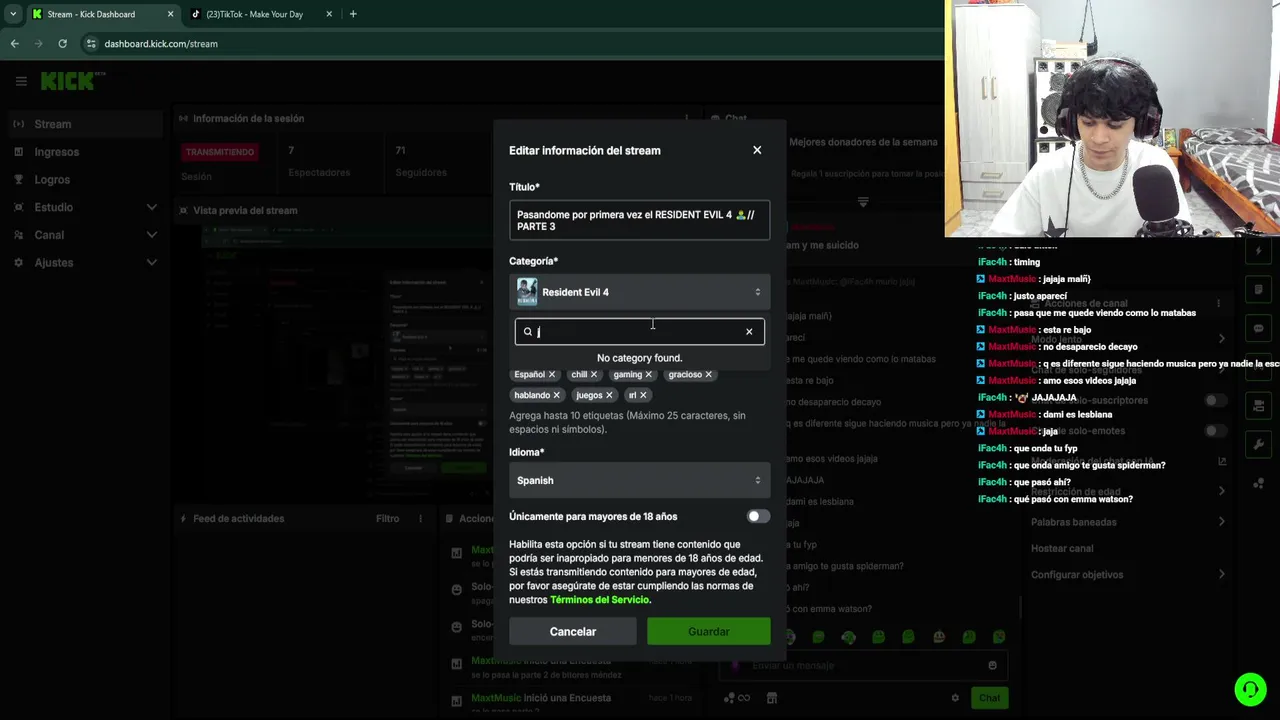Open the Resident Evil 4 category dropdown
This screenshot has width=1280, height=720.
[x=640, y=292]
